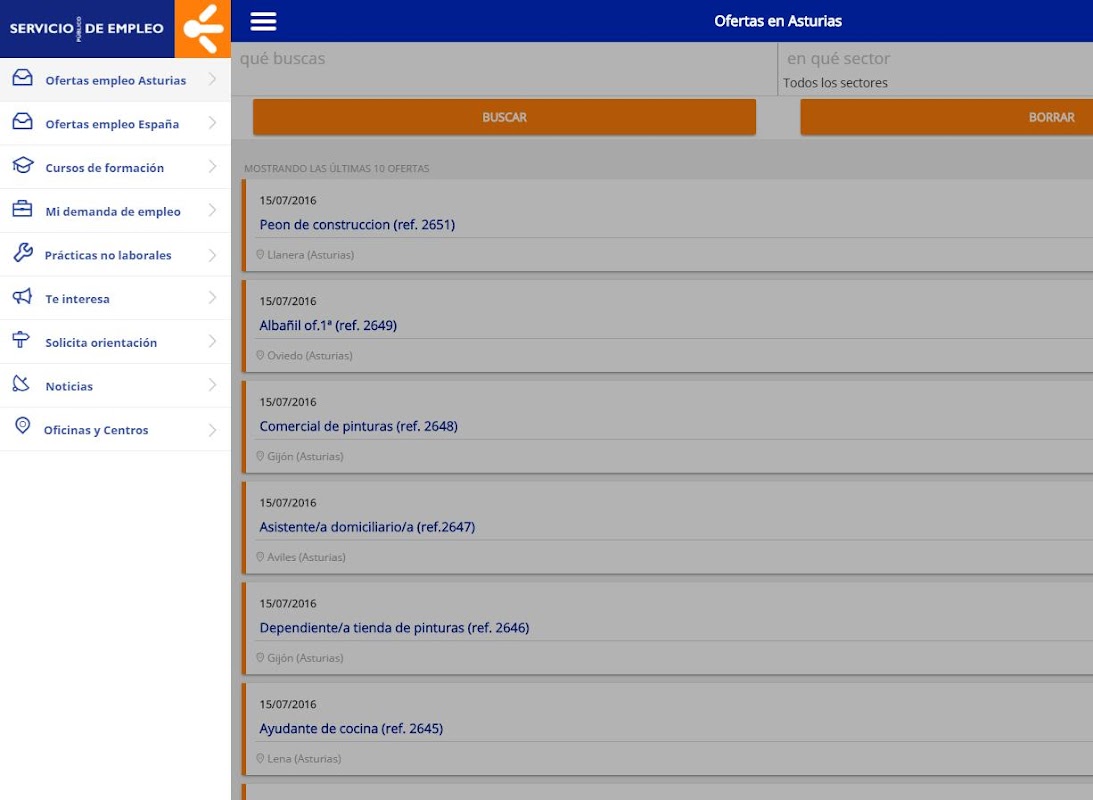Open offer Dependiente/a tienda de pinturas (ref. 2646)
This screenshot has width=1093, height=800.
[394, 628]
